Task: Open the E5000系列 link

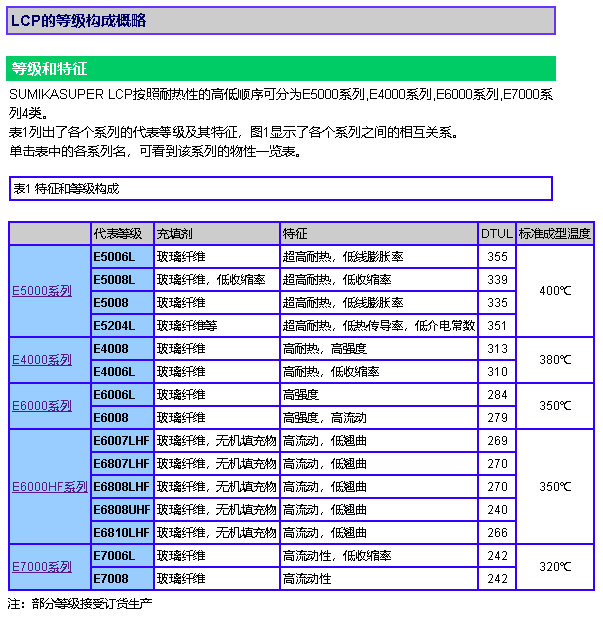Action: [x=42, y=291]
